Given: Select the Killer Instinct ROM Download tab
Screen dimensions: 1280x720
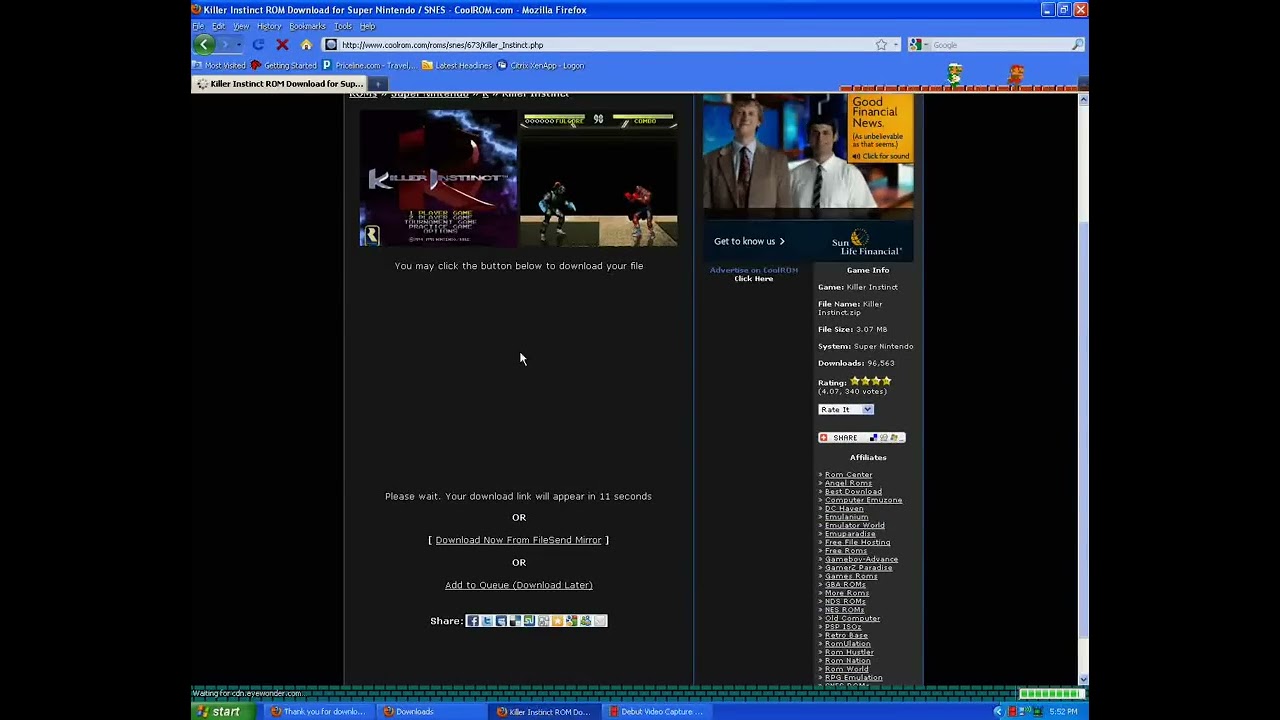Looking at the screenshot, I should point(280,84).
